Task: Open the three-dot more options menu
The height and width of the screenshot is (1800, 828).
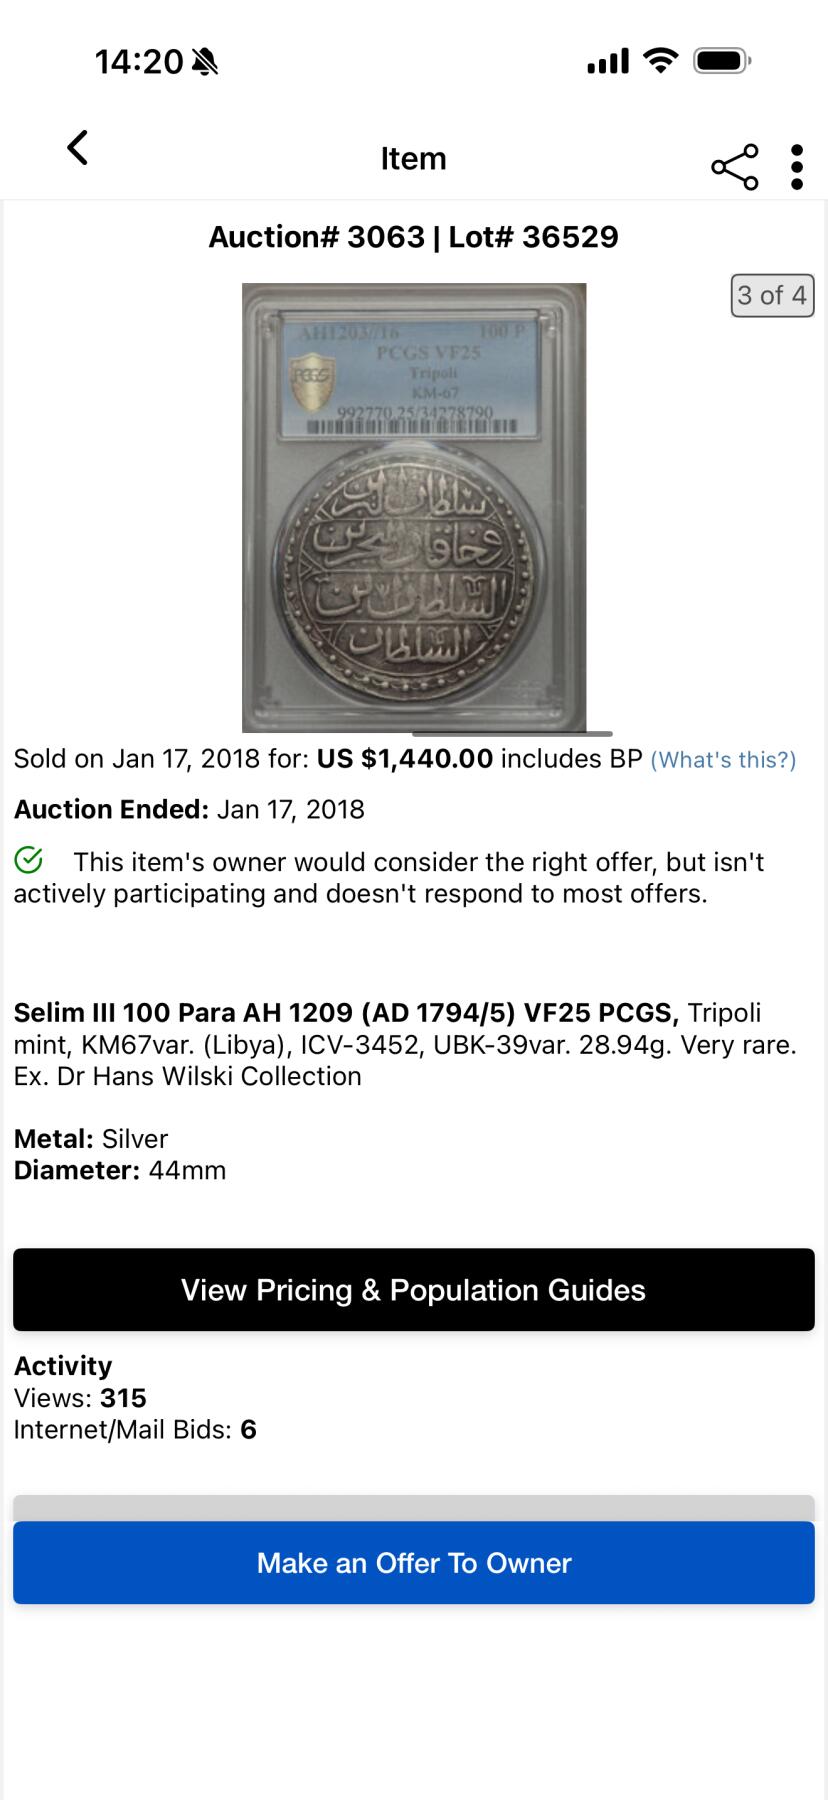Action: 797,167
